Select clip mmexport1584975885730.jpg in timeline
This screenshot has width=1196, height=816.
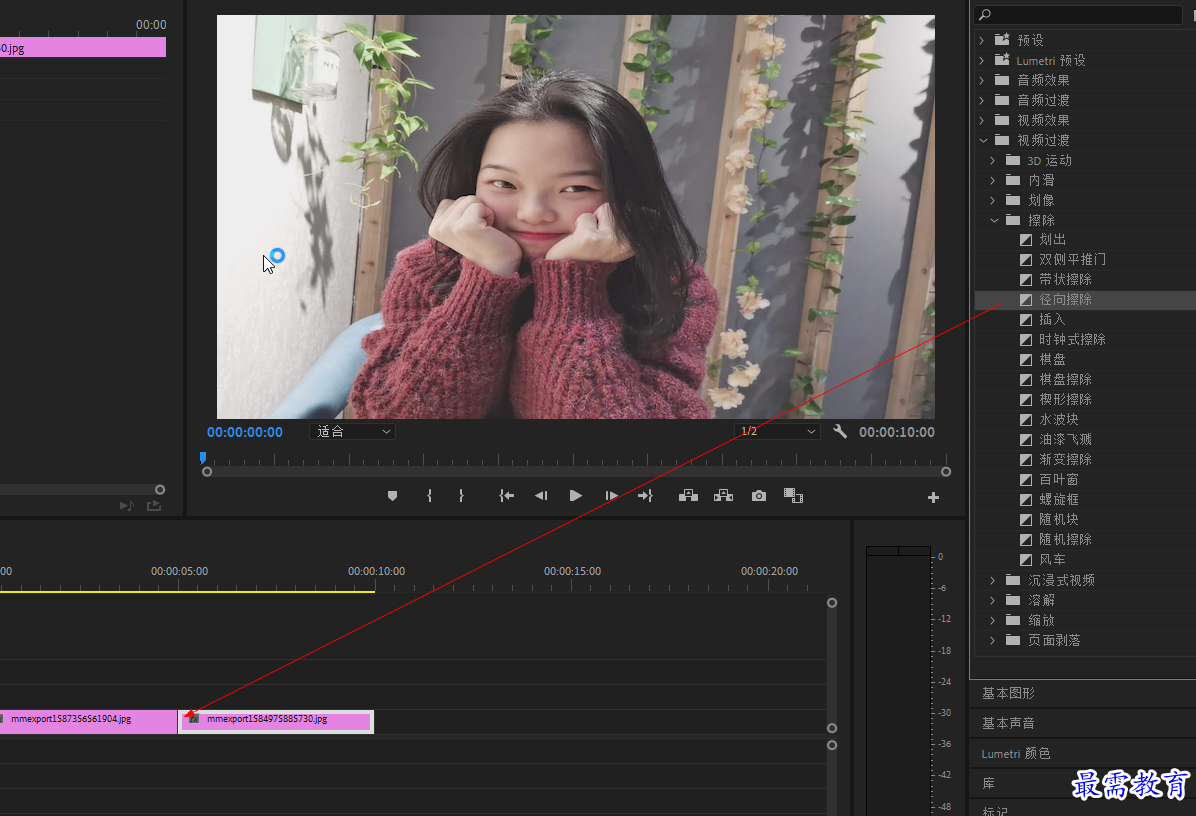(x=276, y=721)
